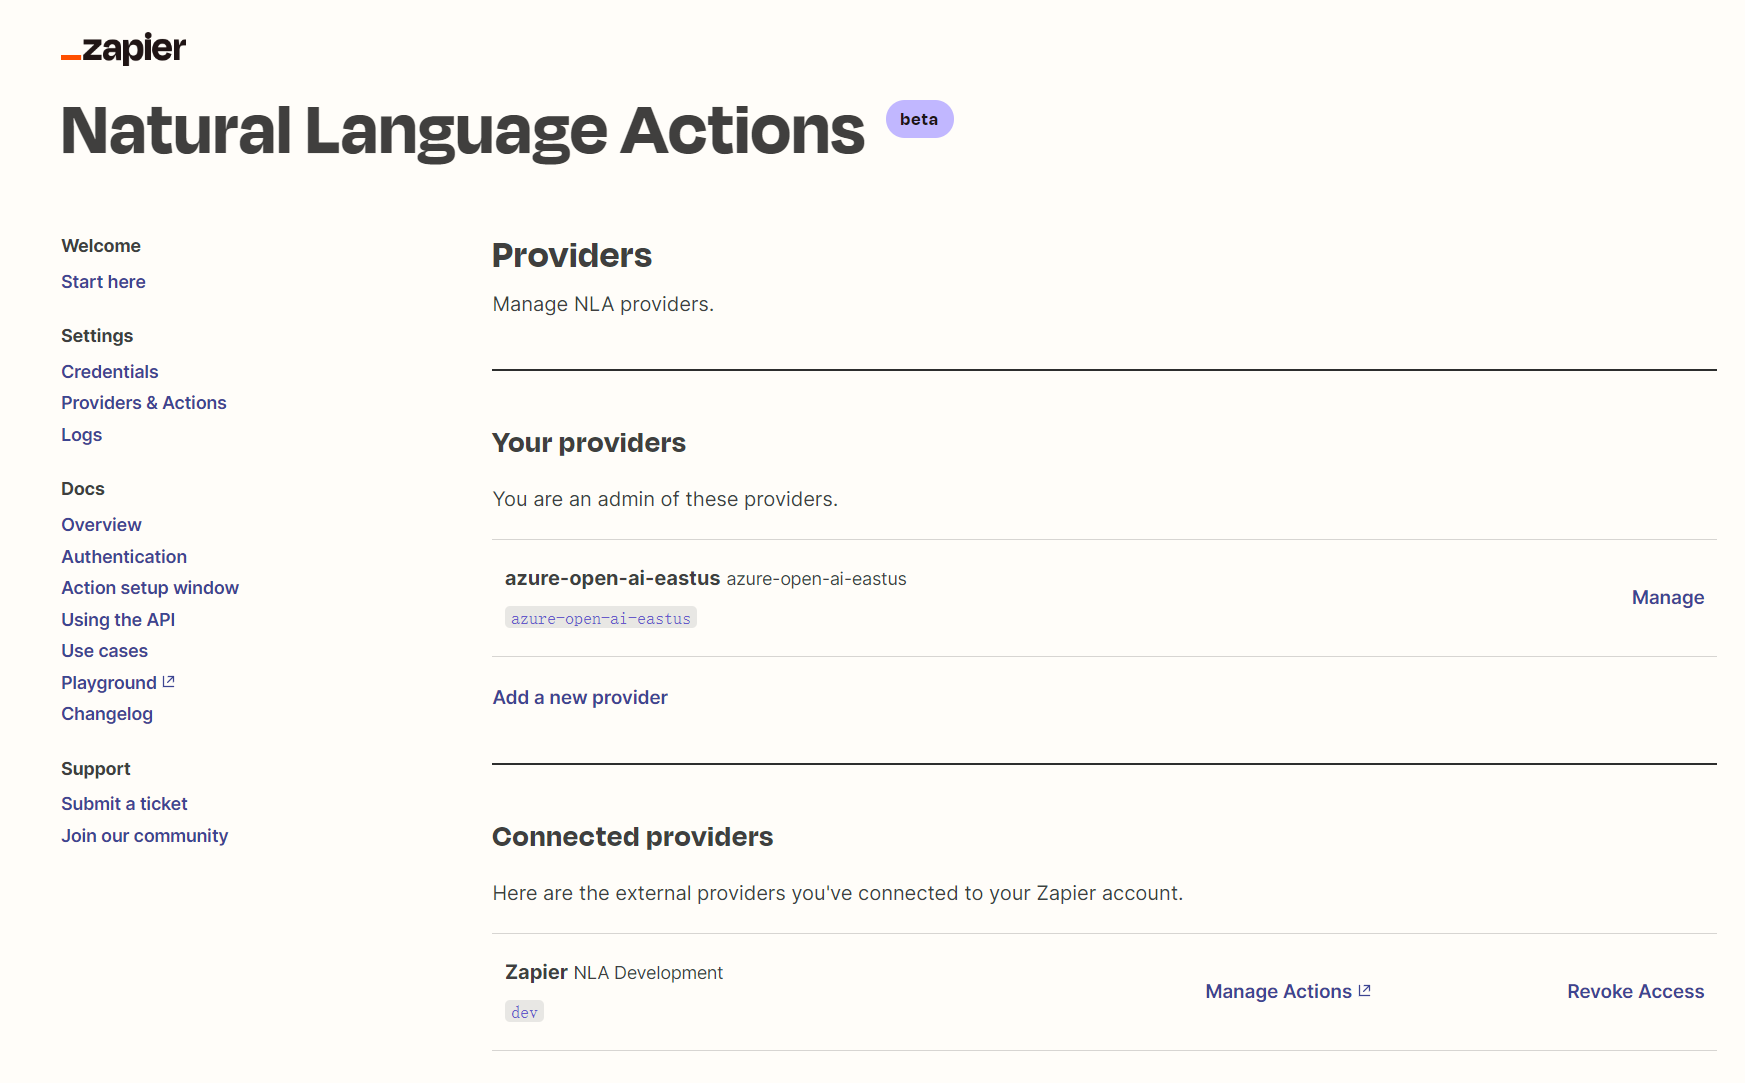Launch the Playground link
The width and height of the screenshot is (1745, 1083).
109,683
